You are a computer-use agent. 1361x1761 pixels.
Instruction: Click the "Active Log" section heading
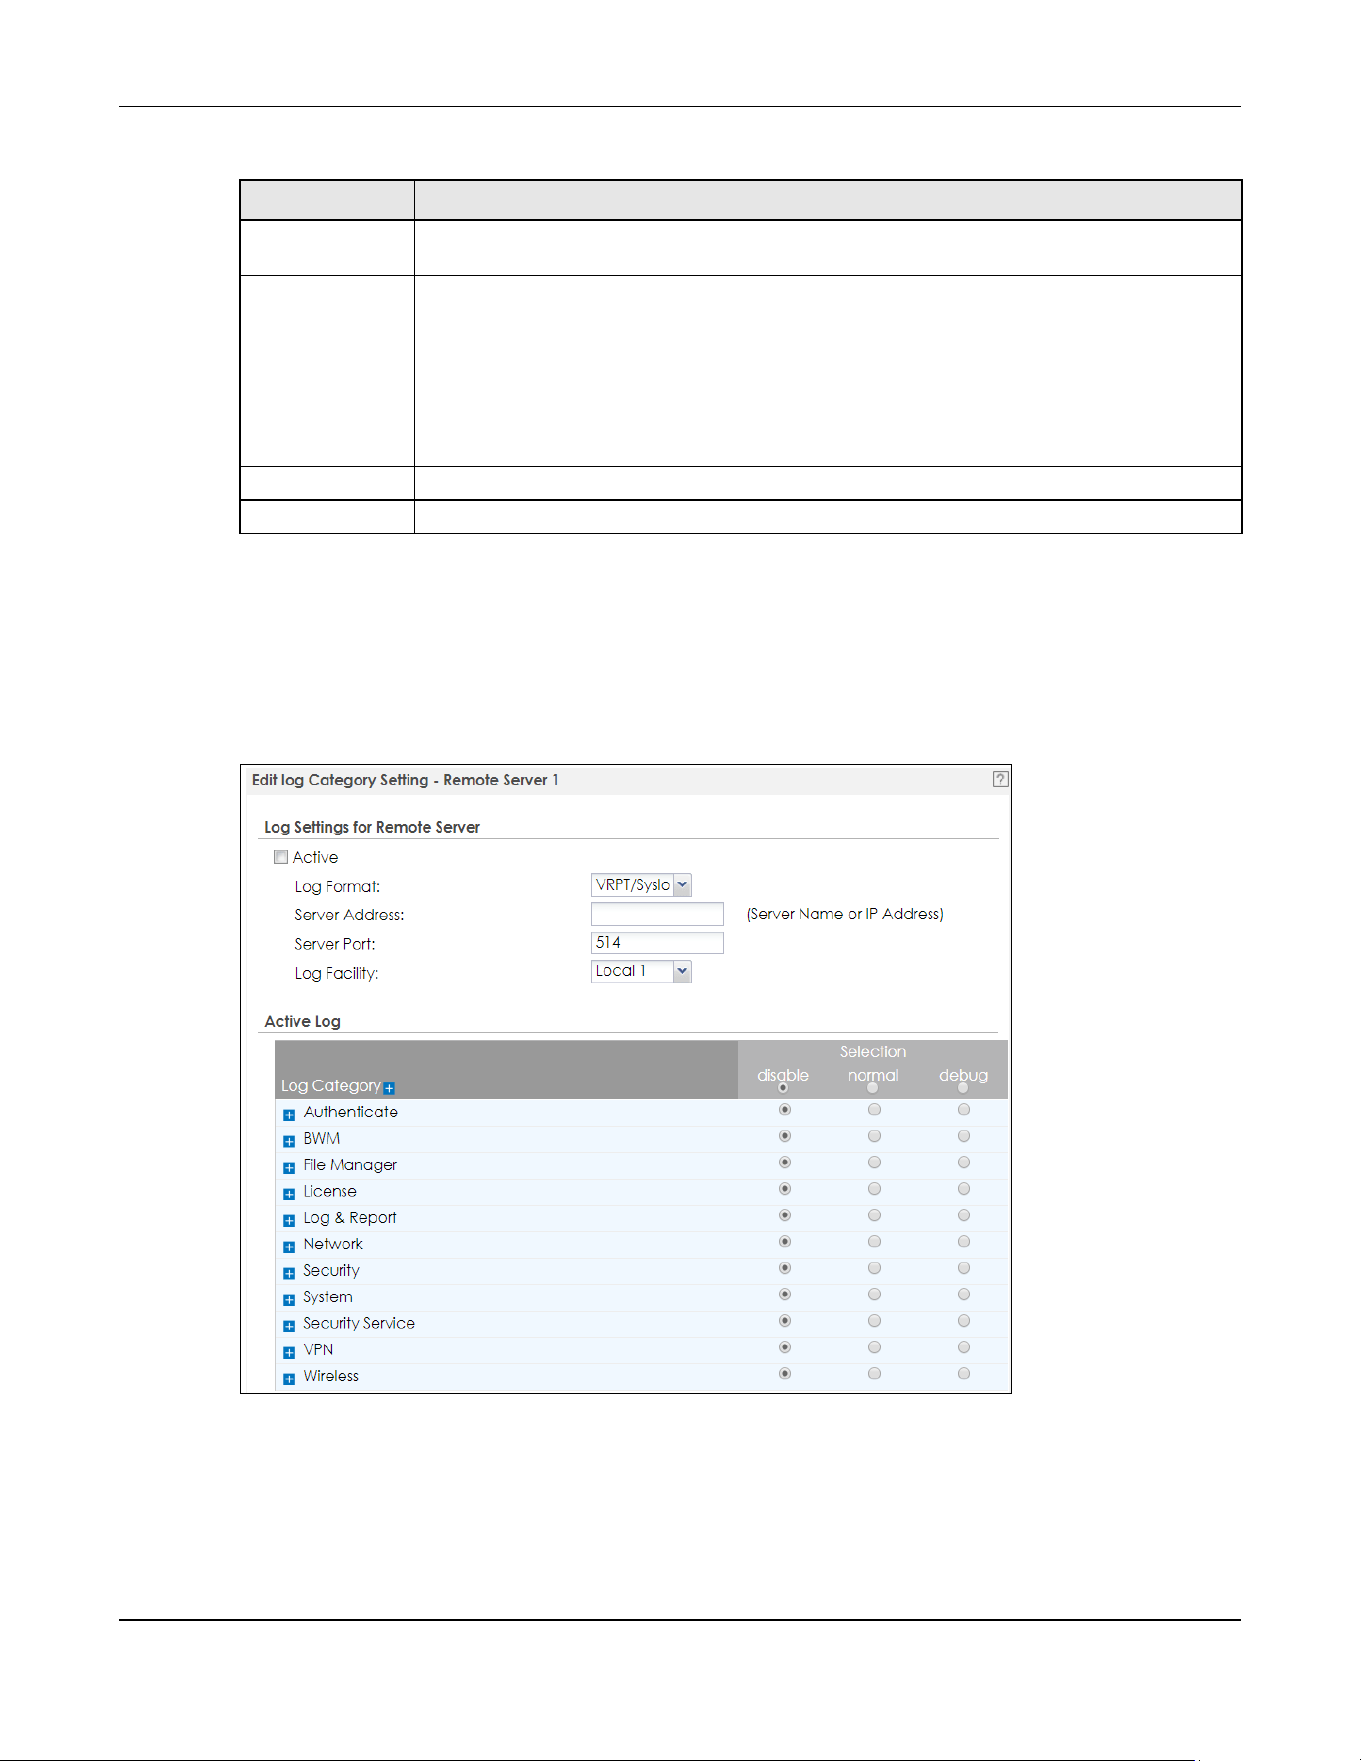(302, 1021)
